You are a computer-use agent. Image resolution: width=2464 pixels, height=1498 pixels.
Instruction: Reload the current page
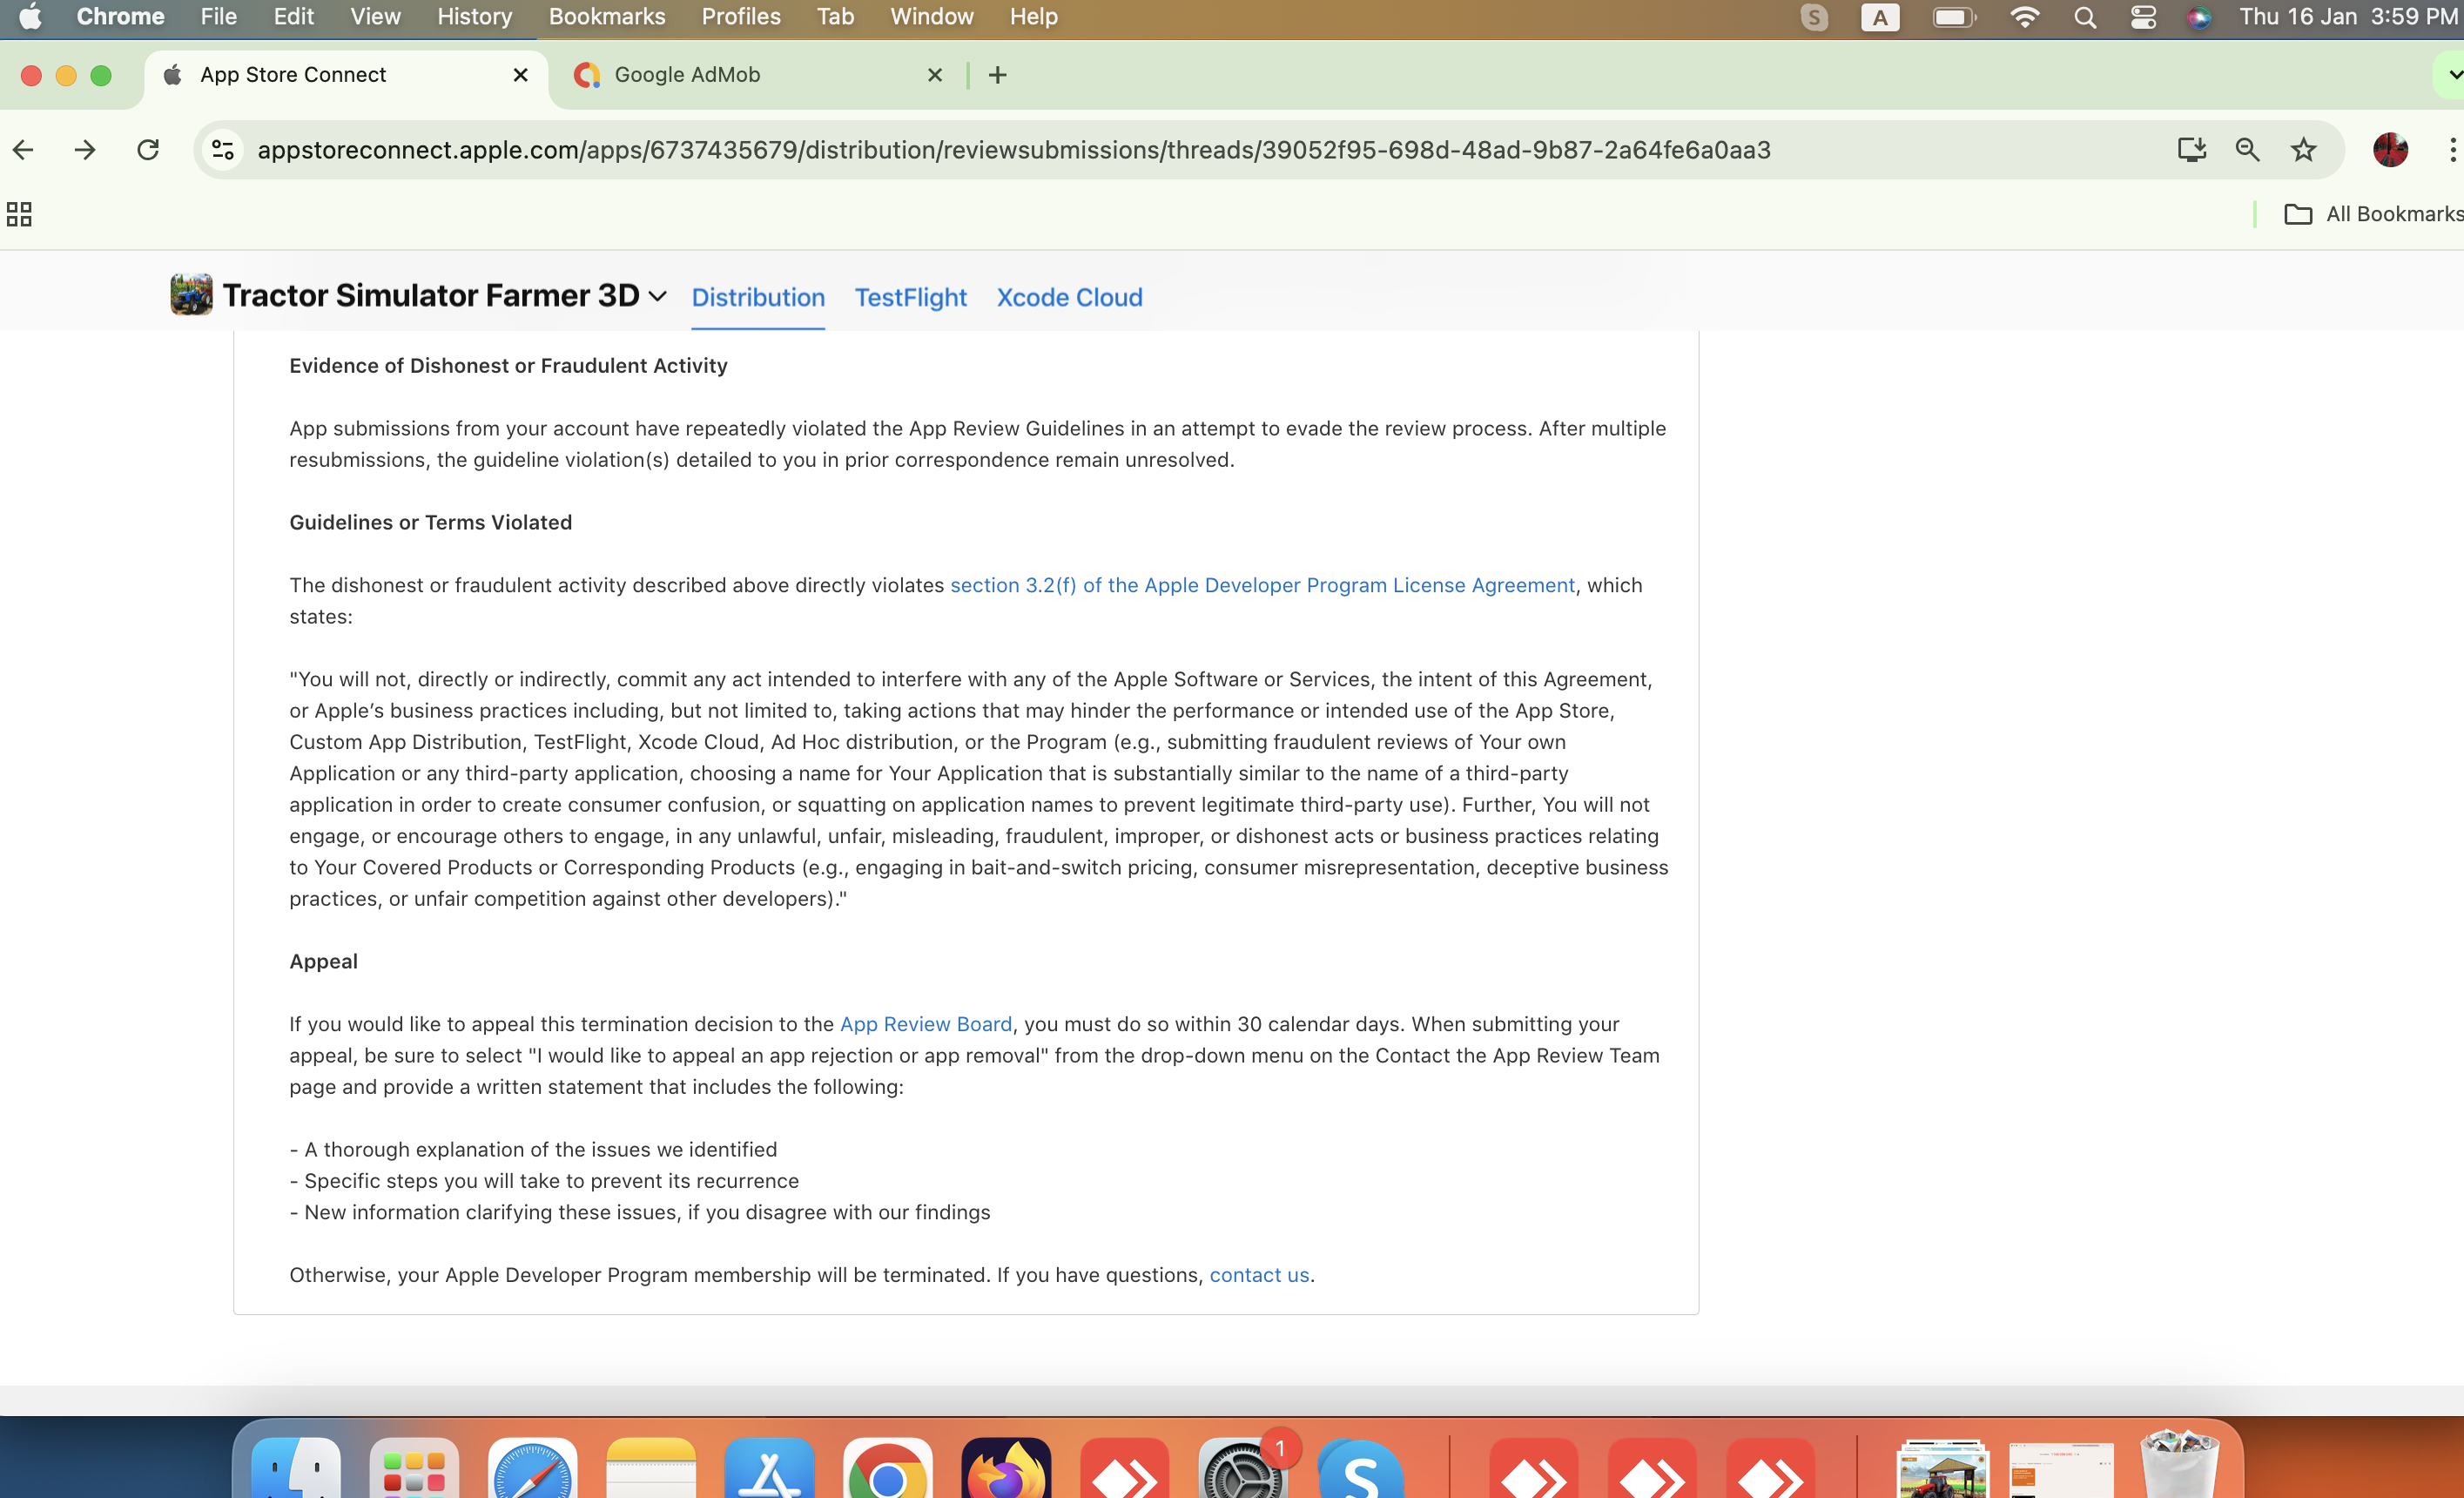click(x=148, y=150)
